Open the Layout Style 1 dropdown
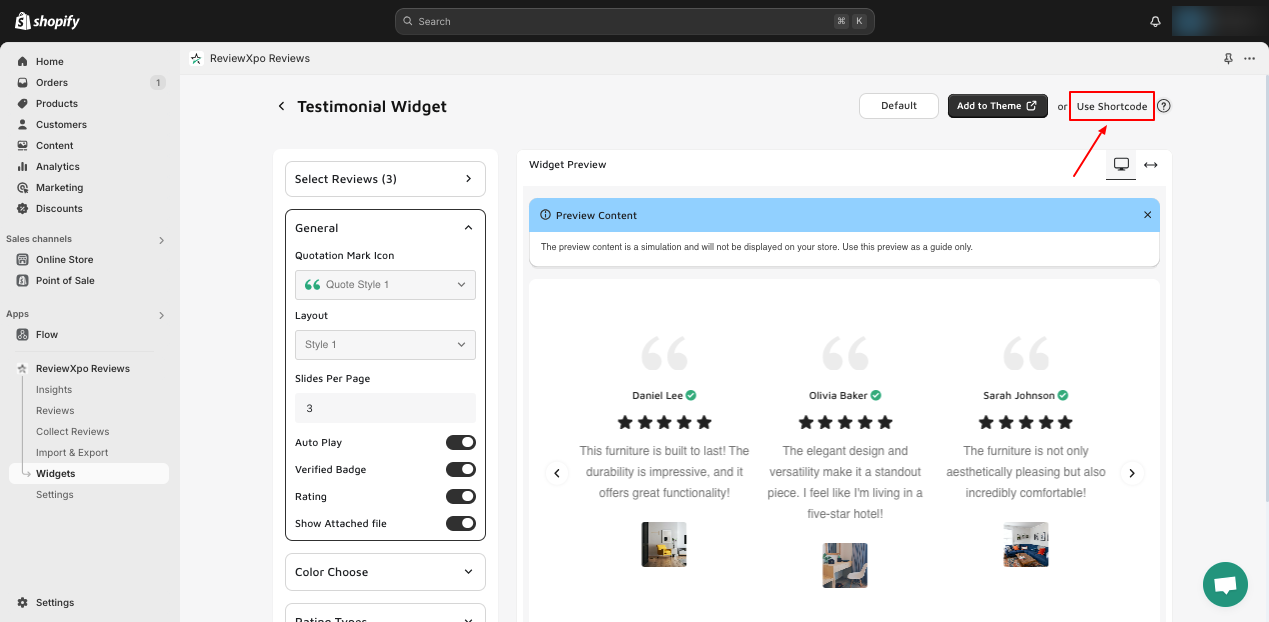Viewport: 1269px width, 622px height. (x=385, y=345)
